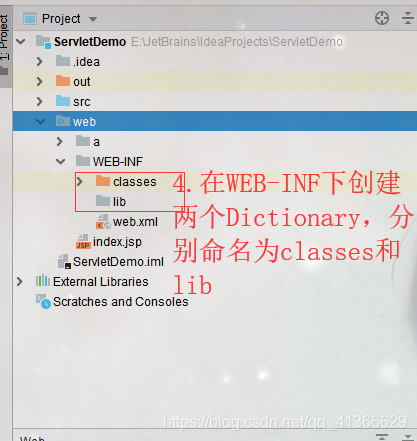The height and width of the screenshot is (441, 417).
Task: Select the blue src folder icon
Action: [63, 101]
